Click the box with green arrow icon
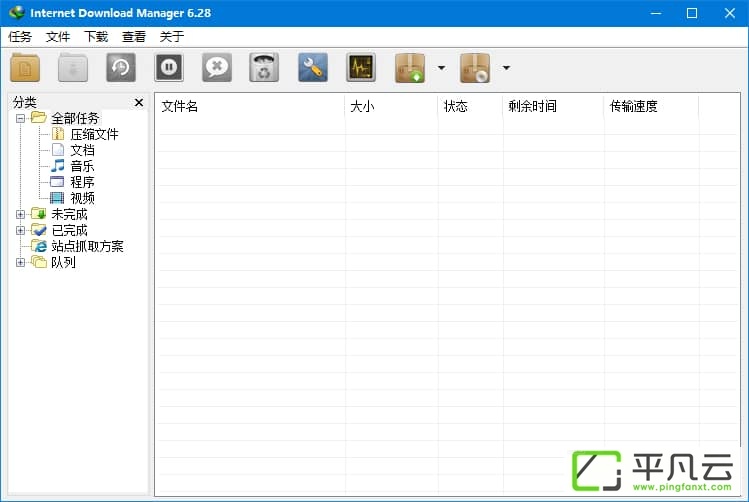Image resolution: width=749 pixels, height=502 pixels. pos(410,68)
